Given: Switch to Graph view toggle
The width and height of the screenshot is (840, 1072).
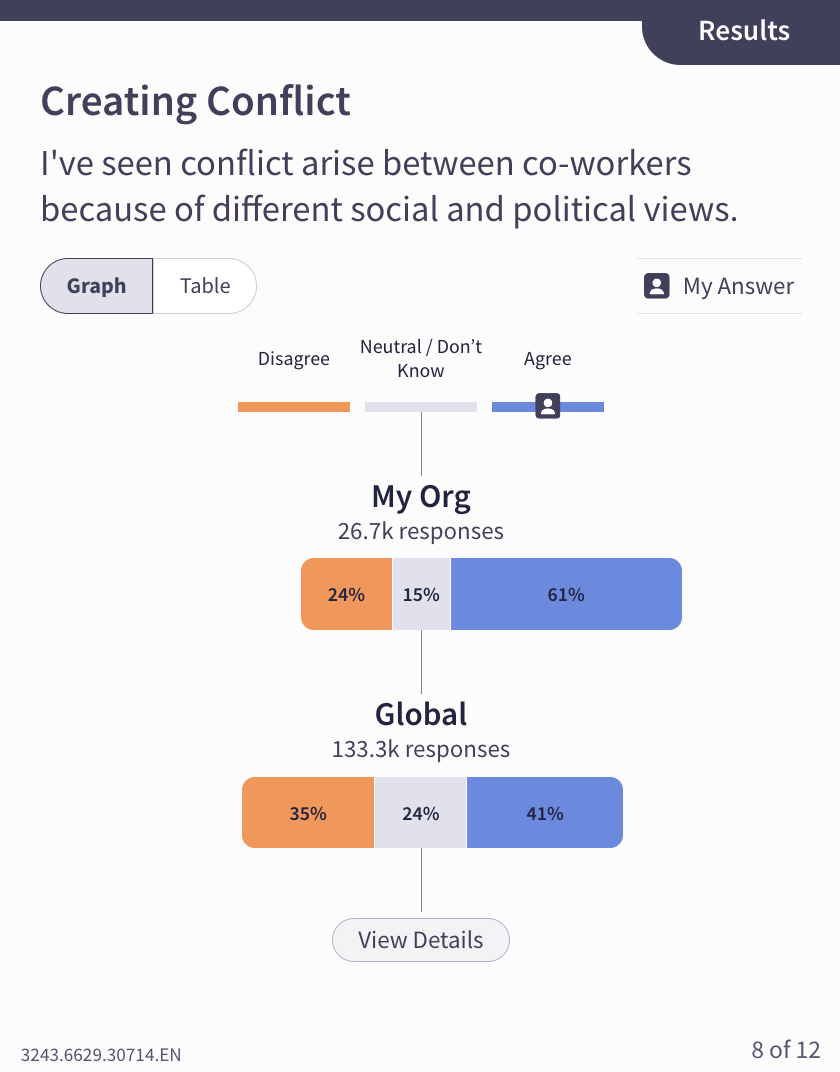Looking at the screenshot, I should [97, 286].
